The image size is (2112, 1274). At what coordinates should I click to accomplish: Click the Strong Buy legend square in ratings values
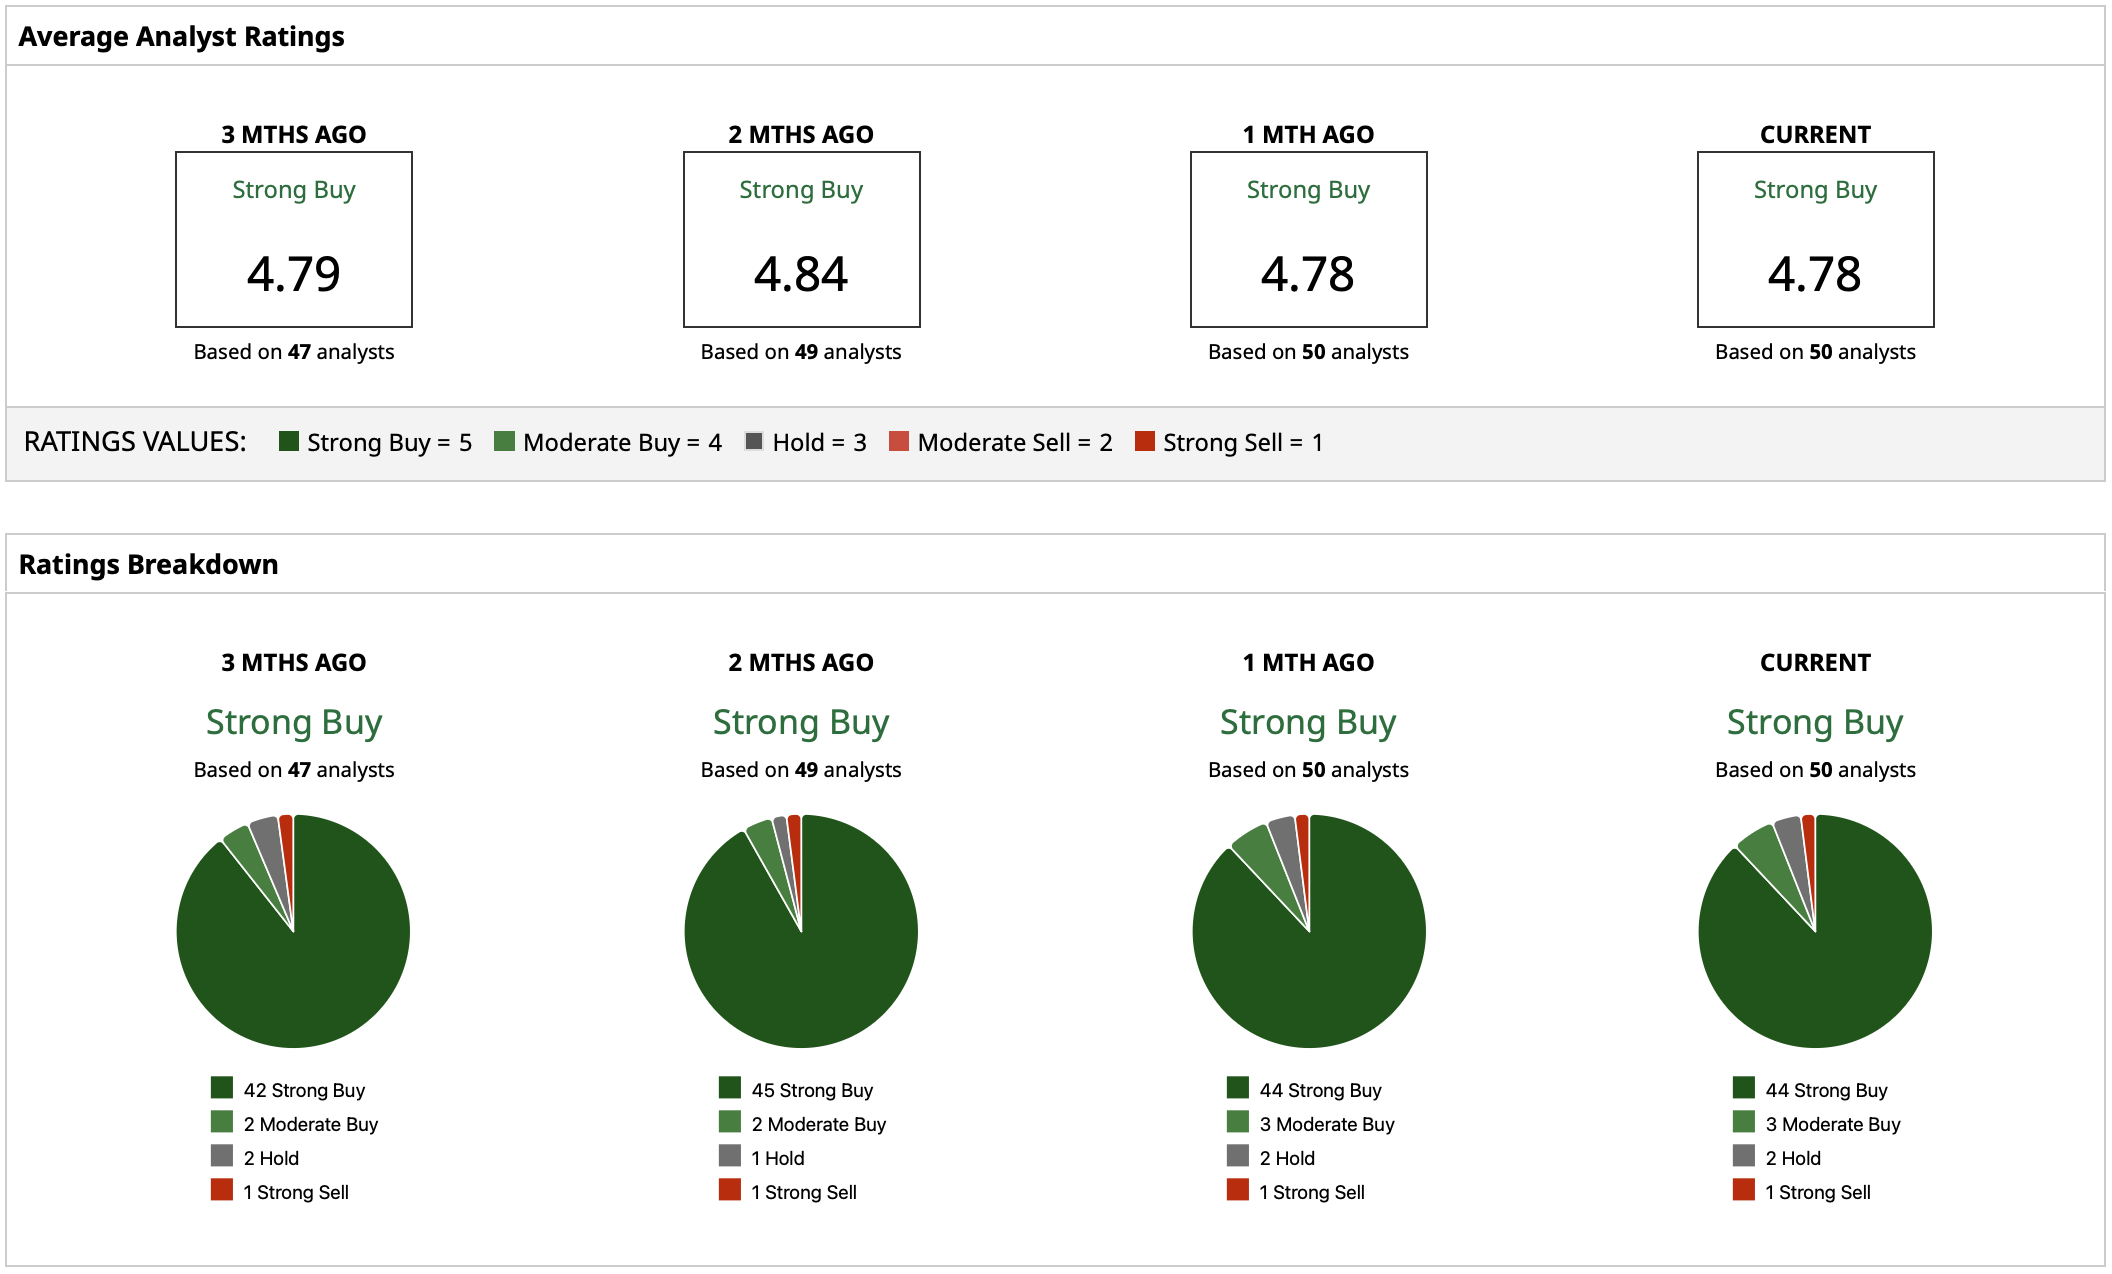[289, 441]
